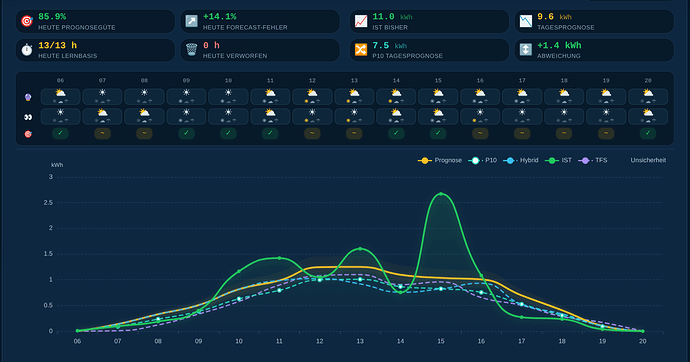This screenshot has width=690, height=362.
Task: Click the chart x-axis label 16
Action: pos(481,341)
